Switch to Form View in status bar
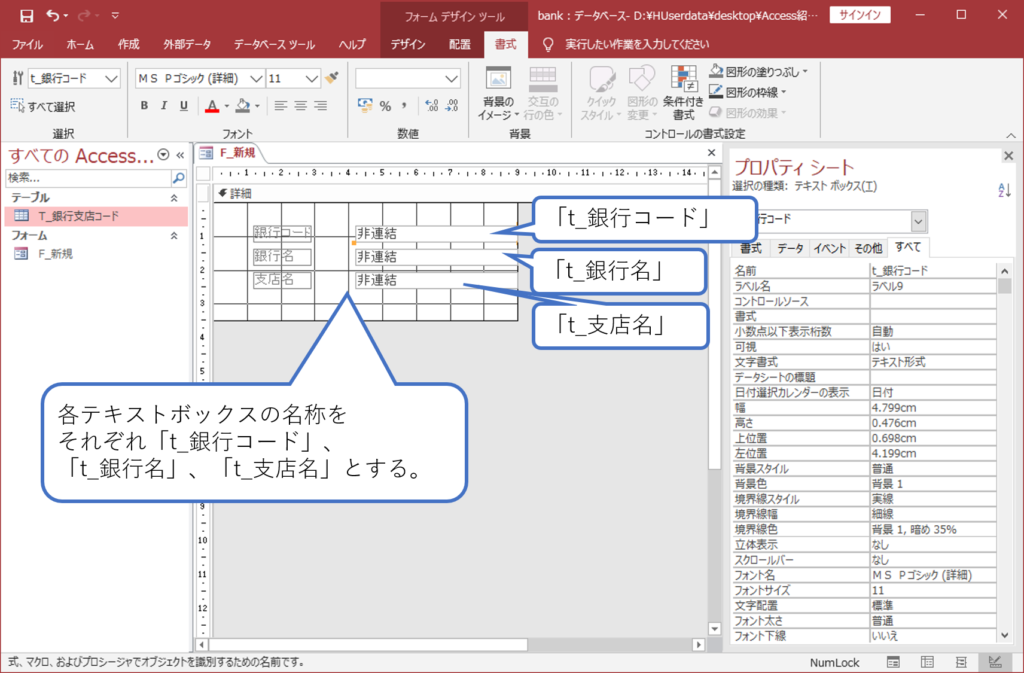 [893, 663]
